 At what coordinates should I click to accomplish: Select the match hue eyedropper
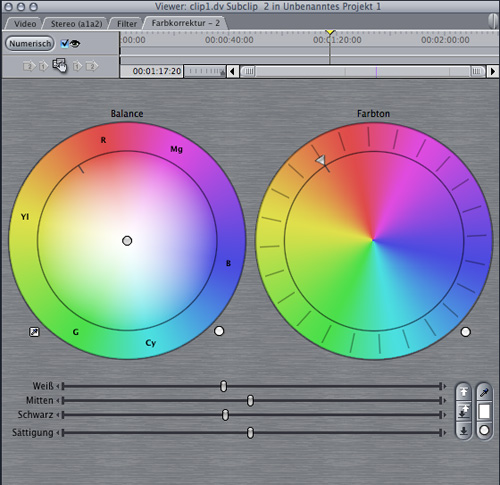(484, 393)
